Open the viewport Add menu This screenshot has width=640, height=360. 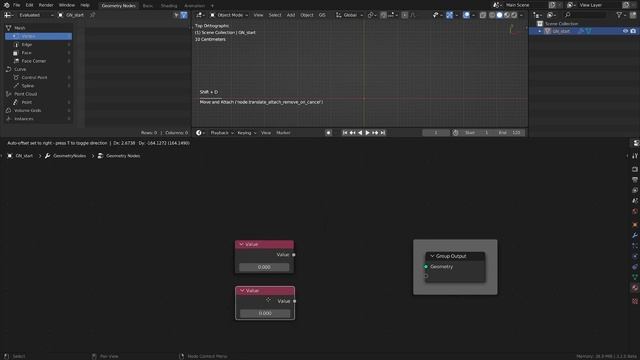[x=291, y=15]
